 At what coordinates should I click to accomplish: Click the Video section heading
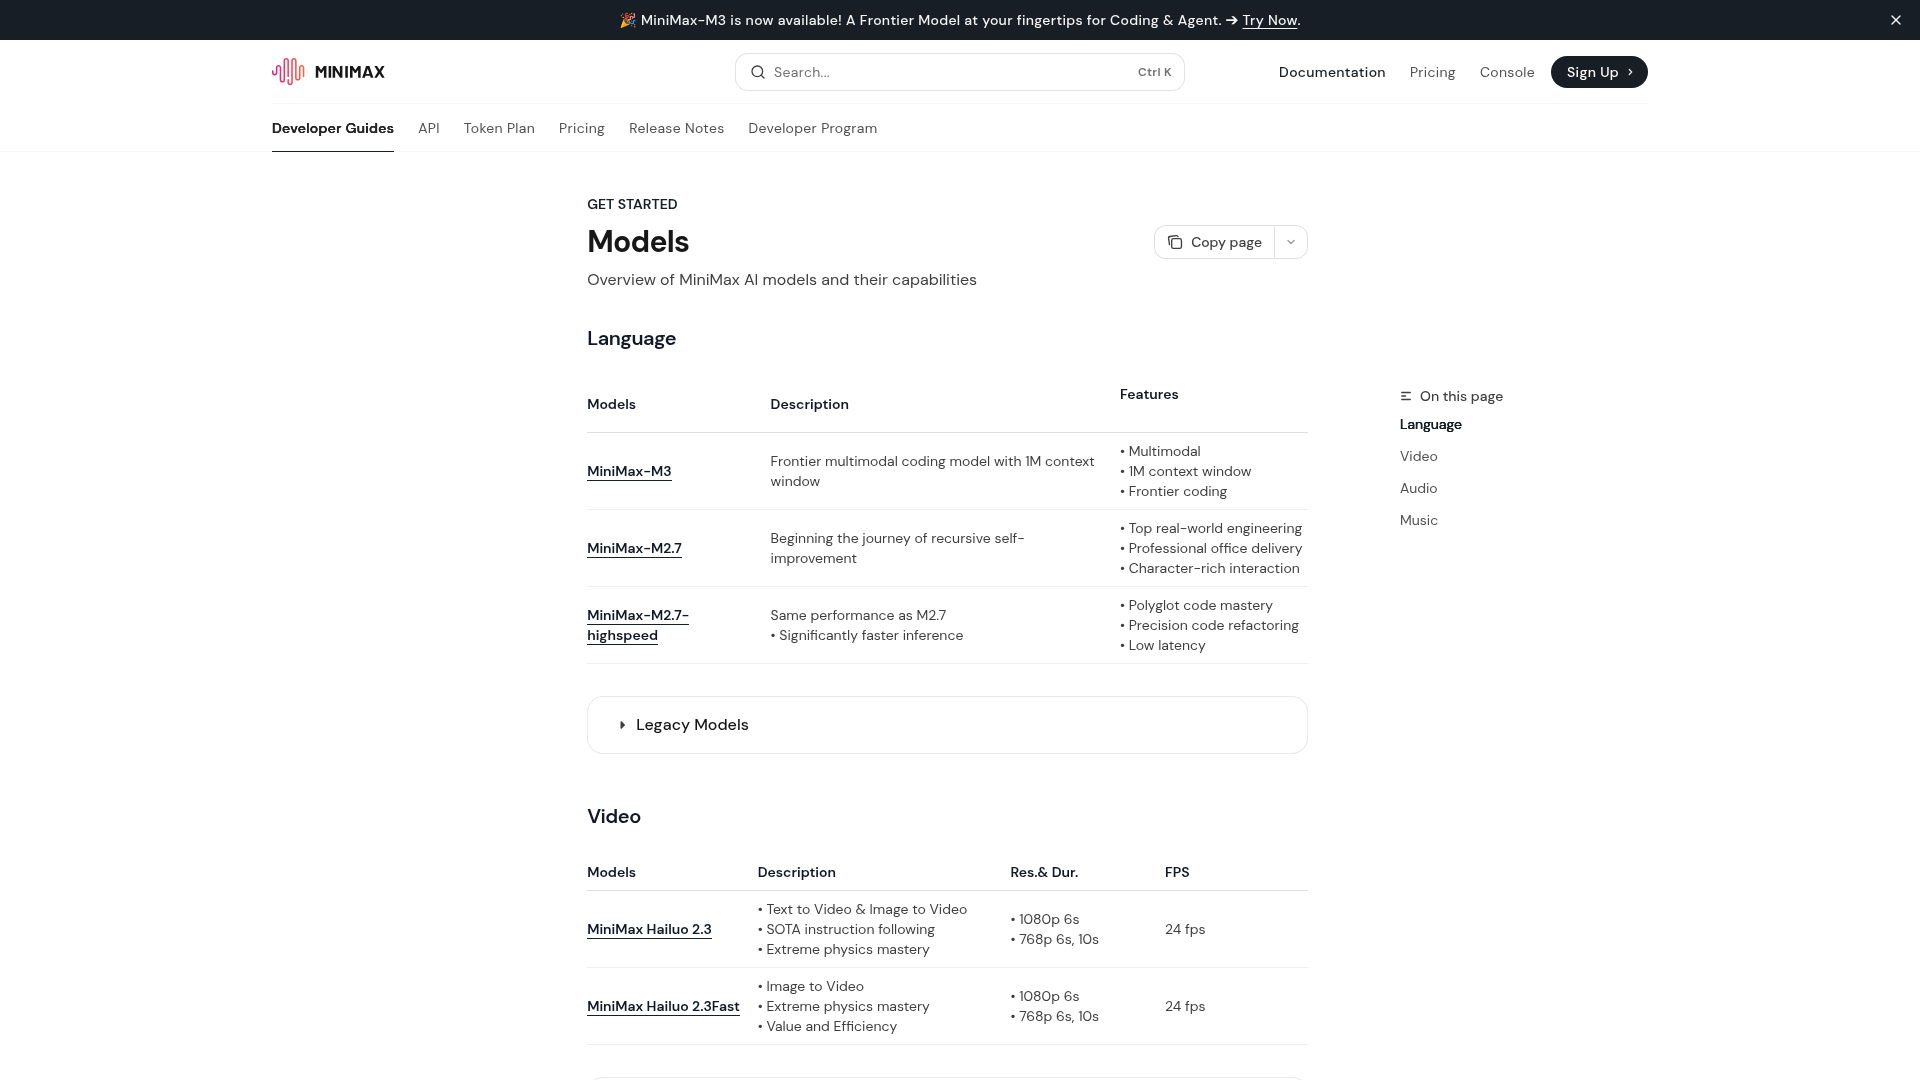click(x=614, y=816)
